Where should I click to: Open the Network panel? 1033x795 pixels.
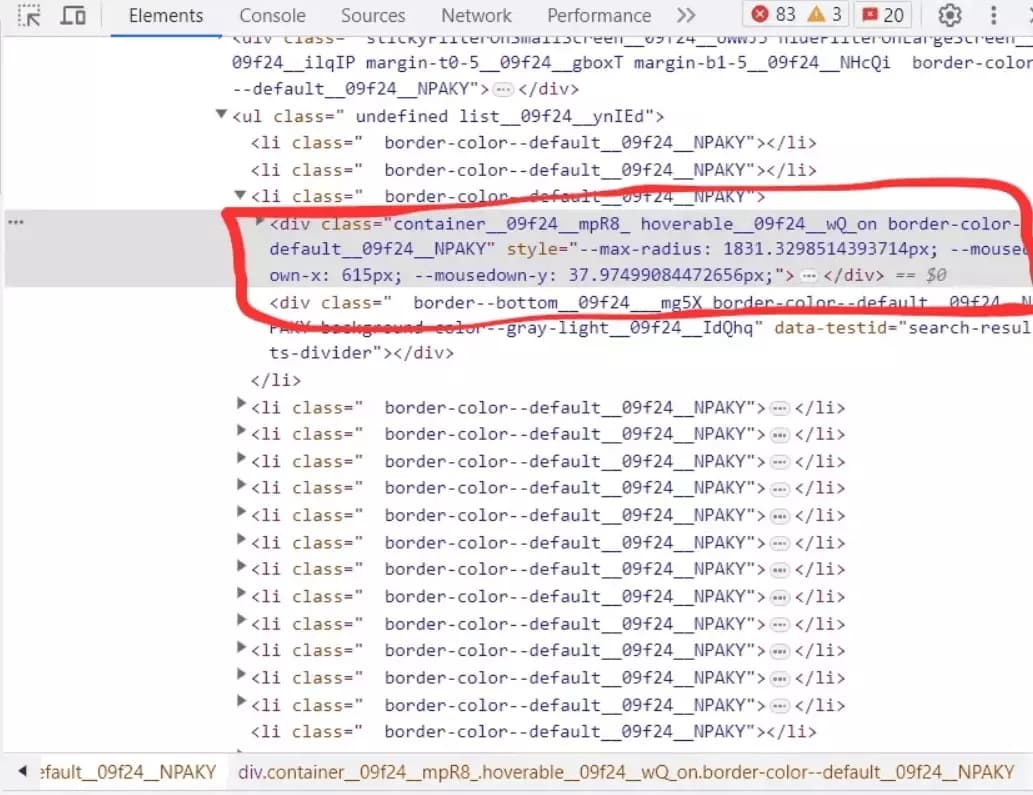(x=476, y=15)
